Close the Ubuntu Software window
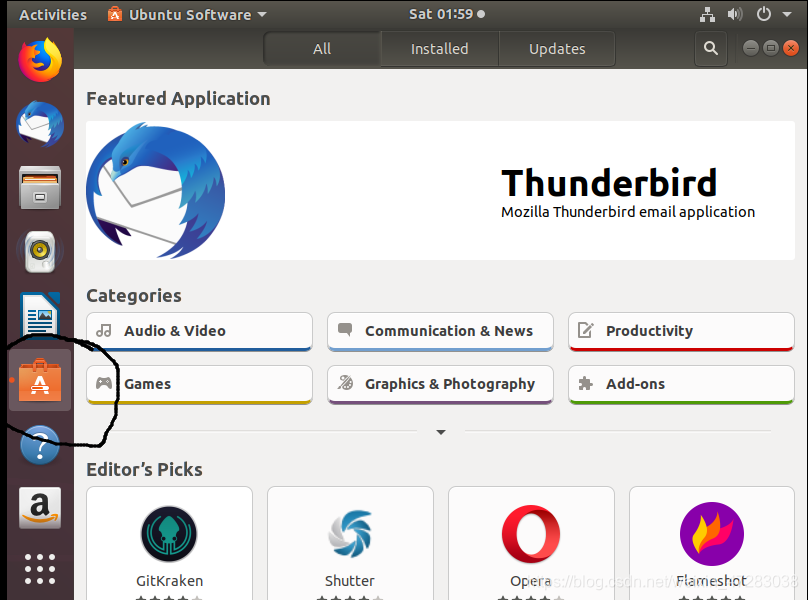 click(x=790, y=48)
